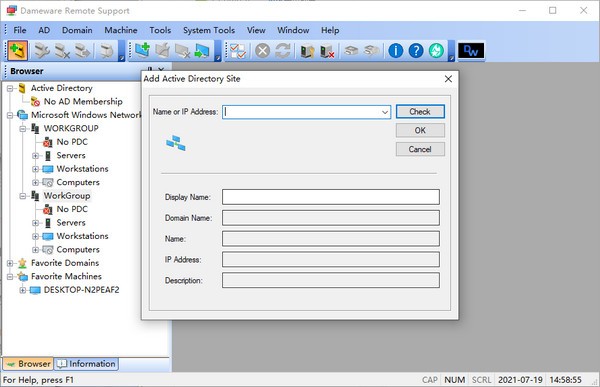Switch to the Information tab
Screen dimensions: 600x387
click(86, 364)
